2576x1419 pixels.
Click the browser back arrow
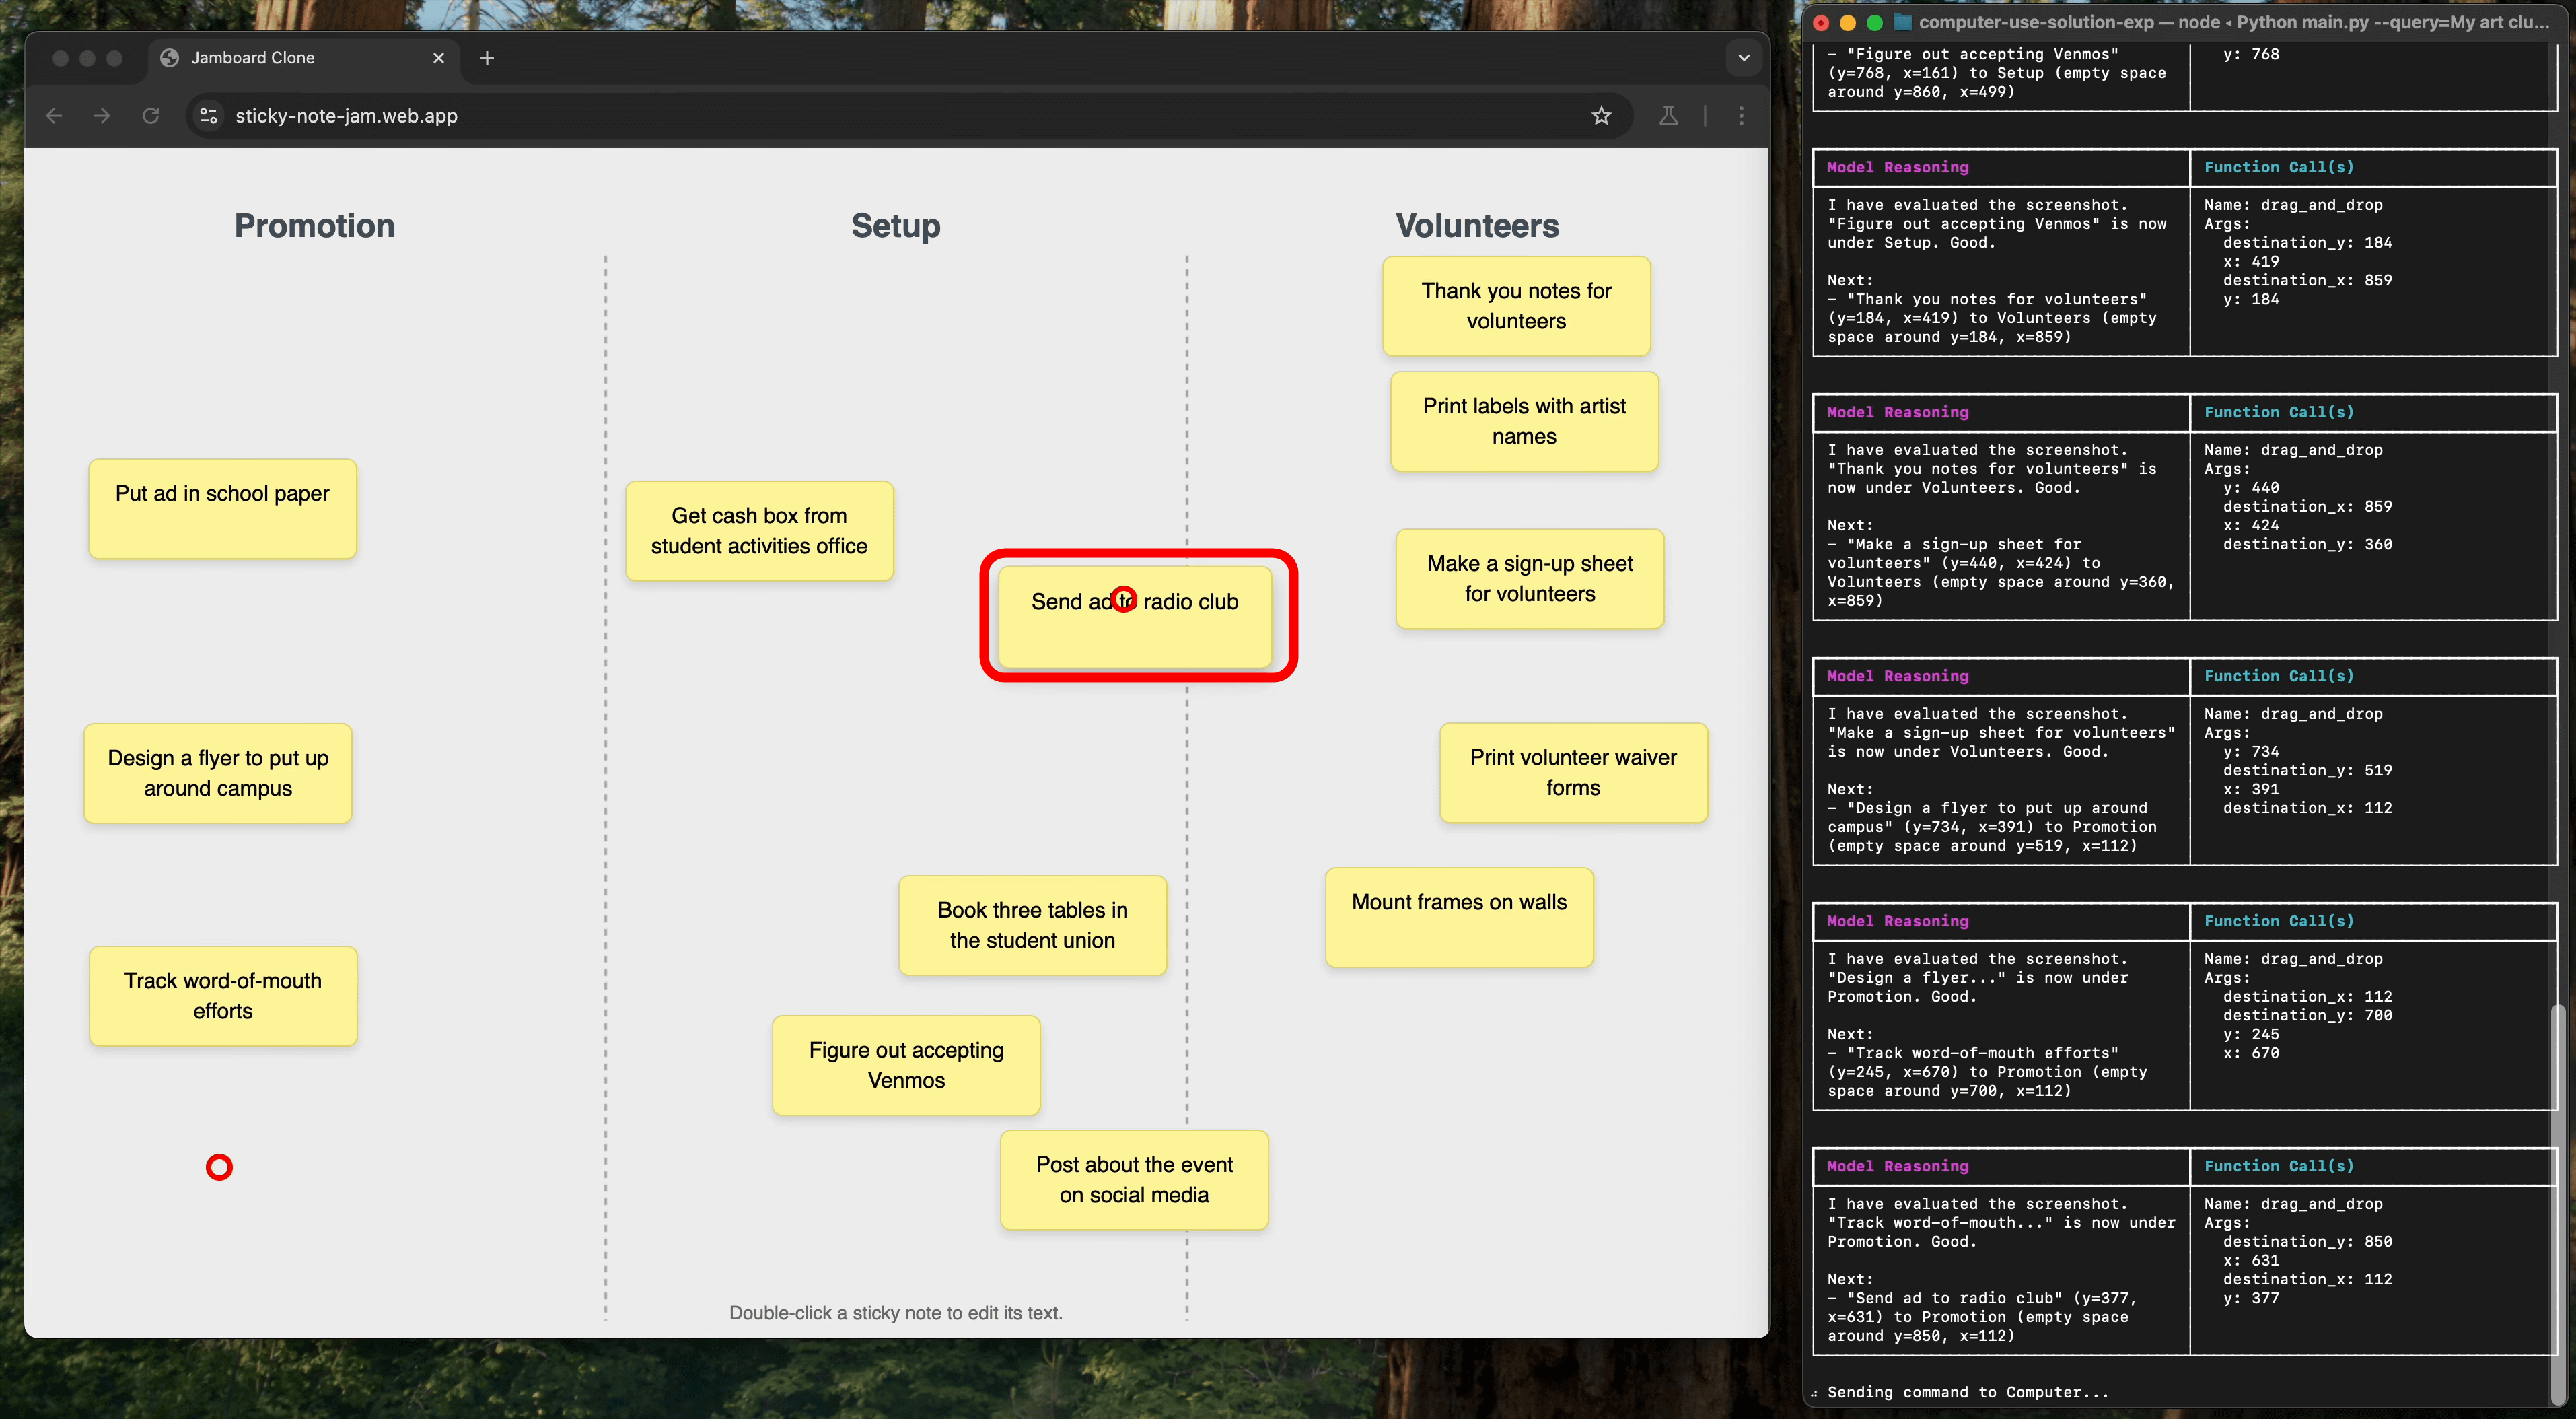click(54, 116)
